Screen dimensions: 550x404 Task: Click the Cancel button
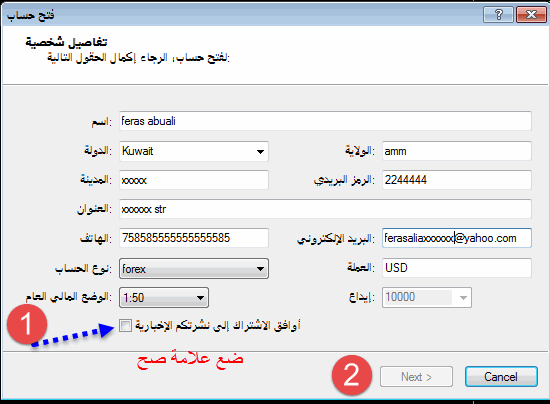click(x=501, y=377)
